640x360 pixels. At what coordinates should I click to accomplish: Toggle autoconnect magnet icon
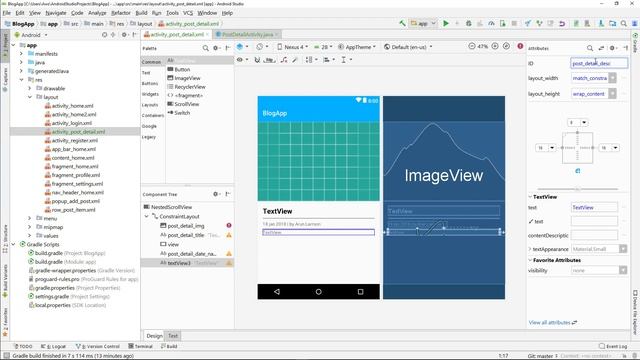(x=257, y=60)
